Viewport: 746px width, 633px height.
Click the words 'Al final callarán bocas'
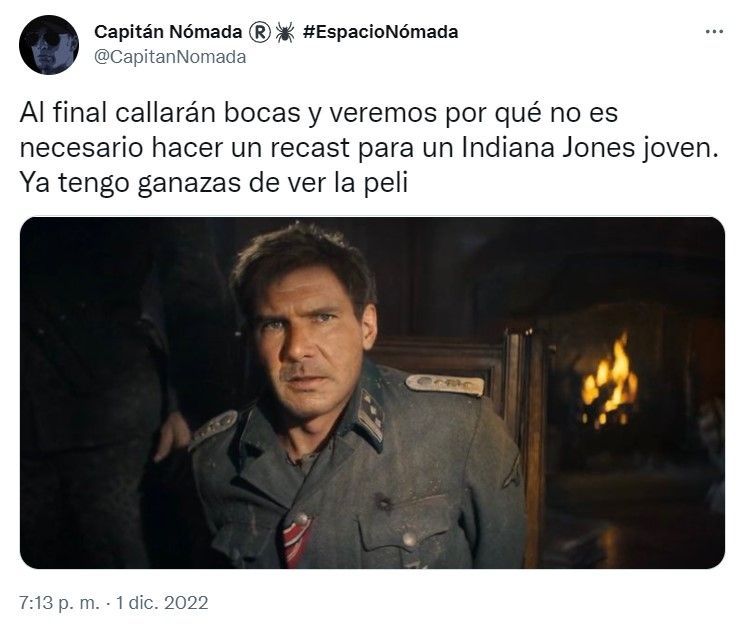(160, 113)
